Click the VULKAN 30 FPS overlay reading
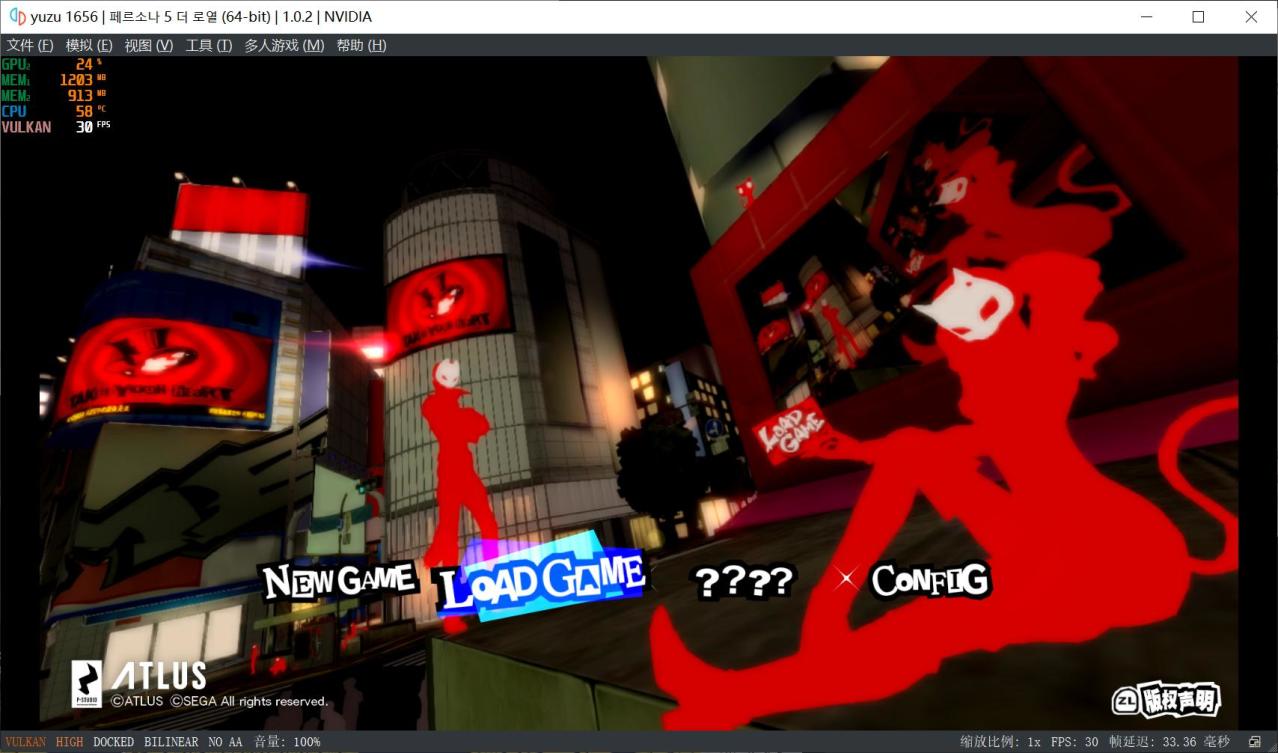The width and height of the screenshot is (1278, 753). (x=56, y=128)
